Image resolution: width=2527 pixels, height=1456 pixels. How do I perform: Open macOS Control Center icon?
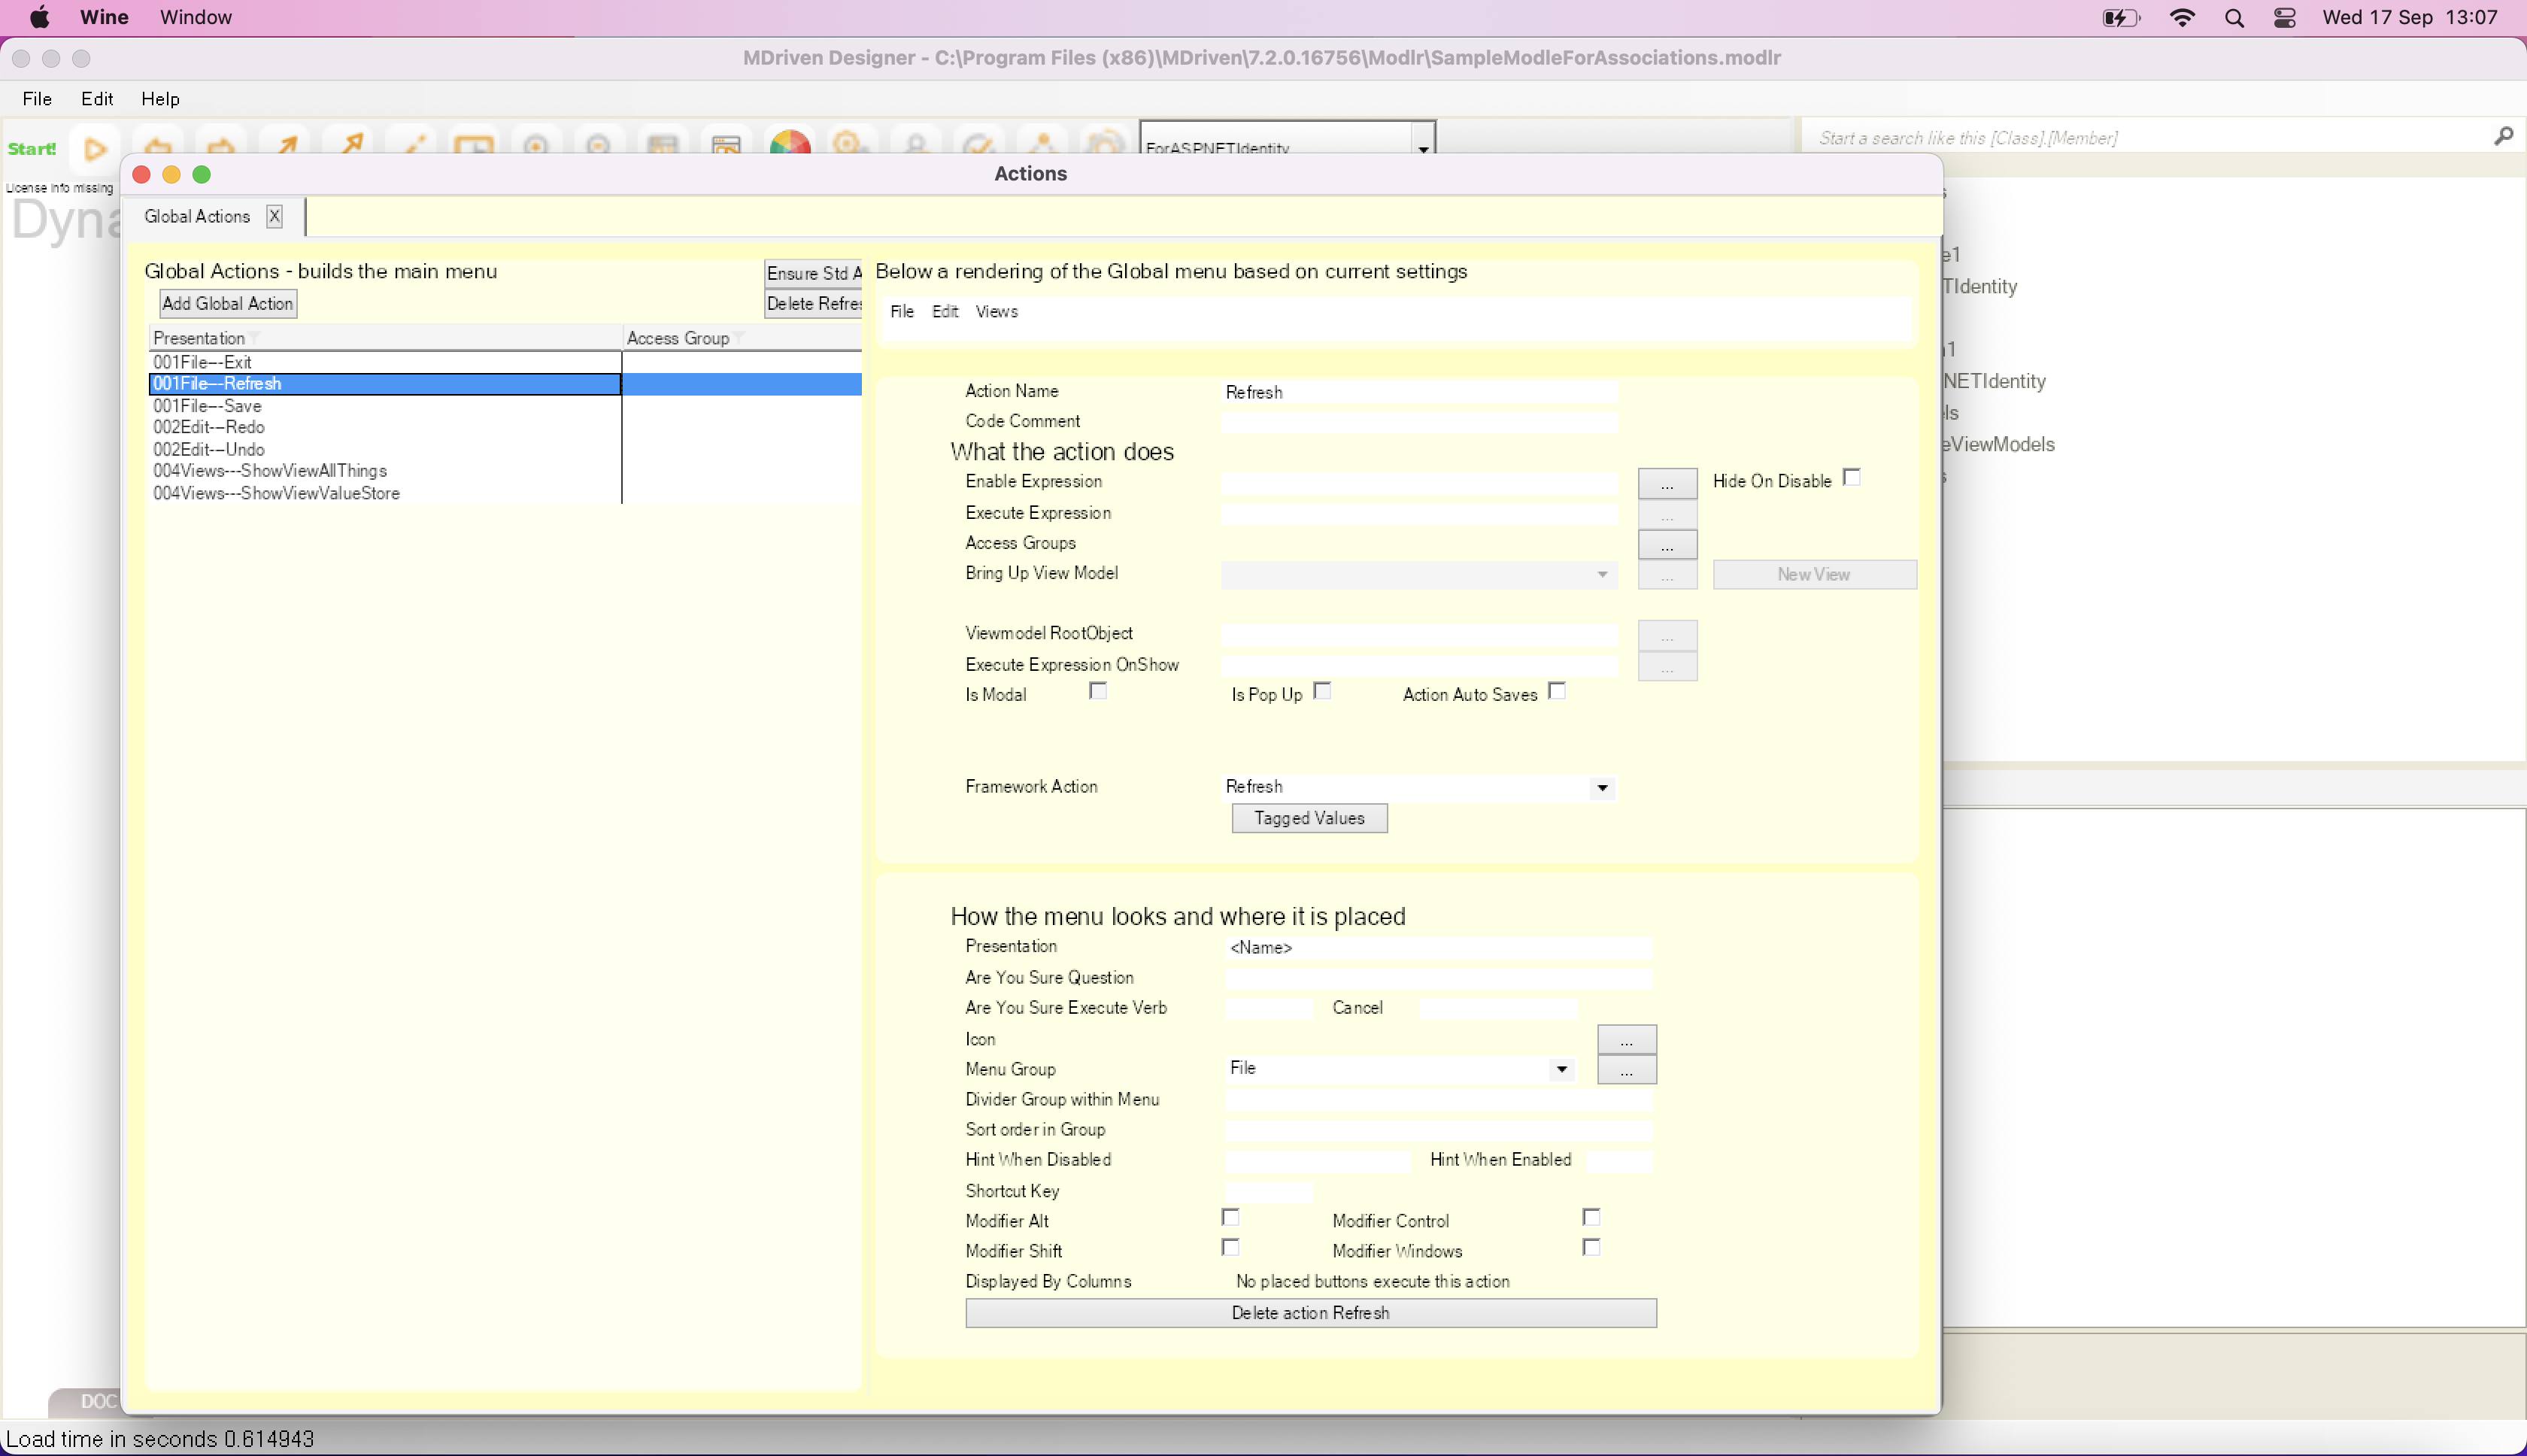point(2284,18)
